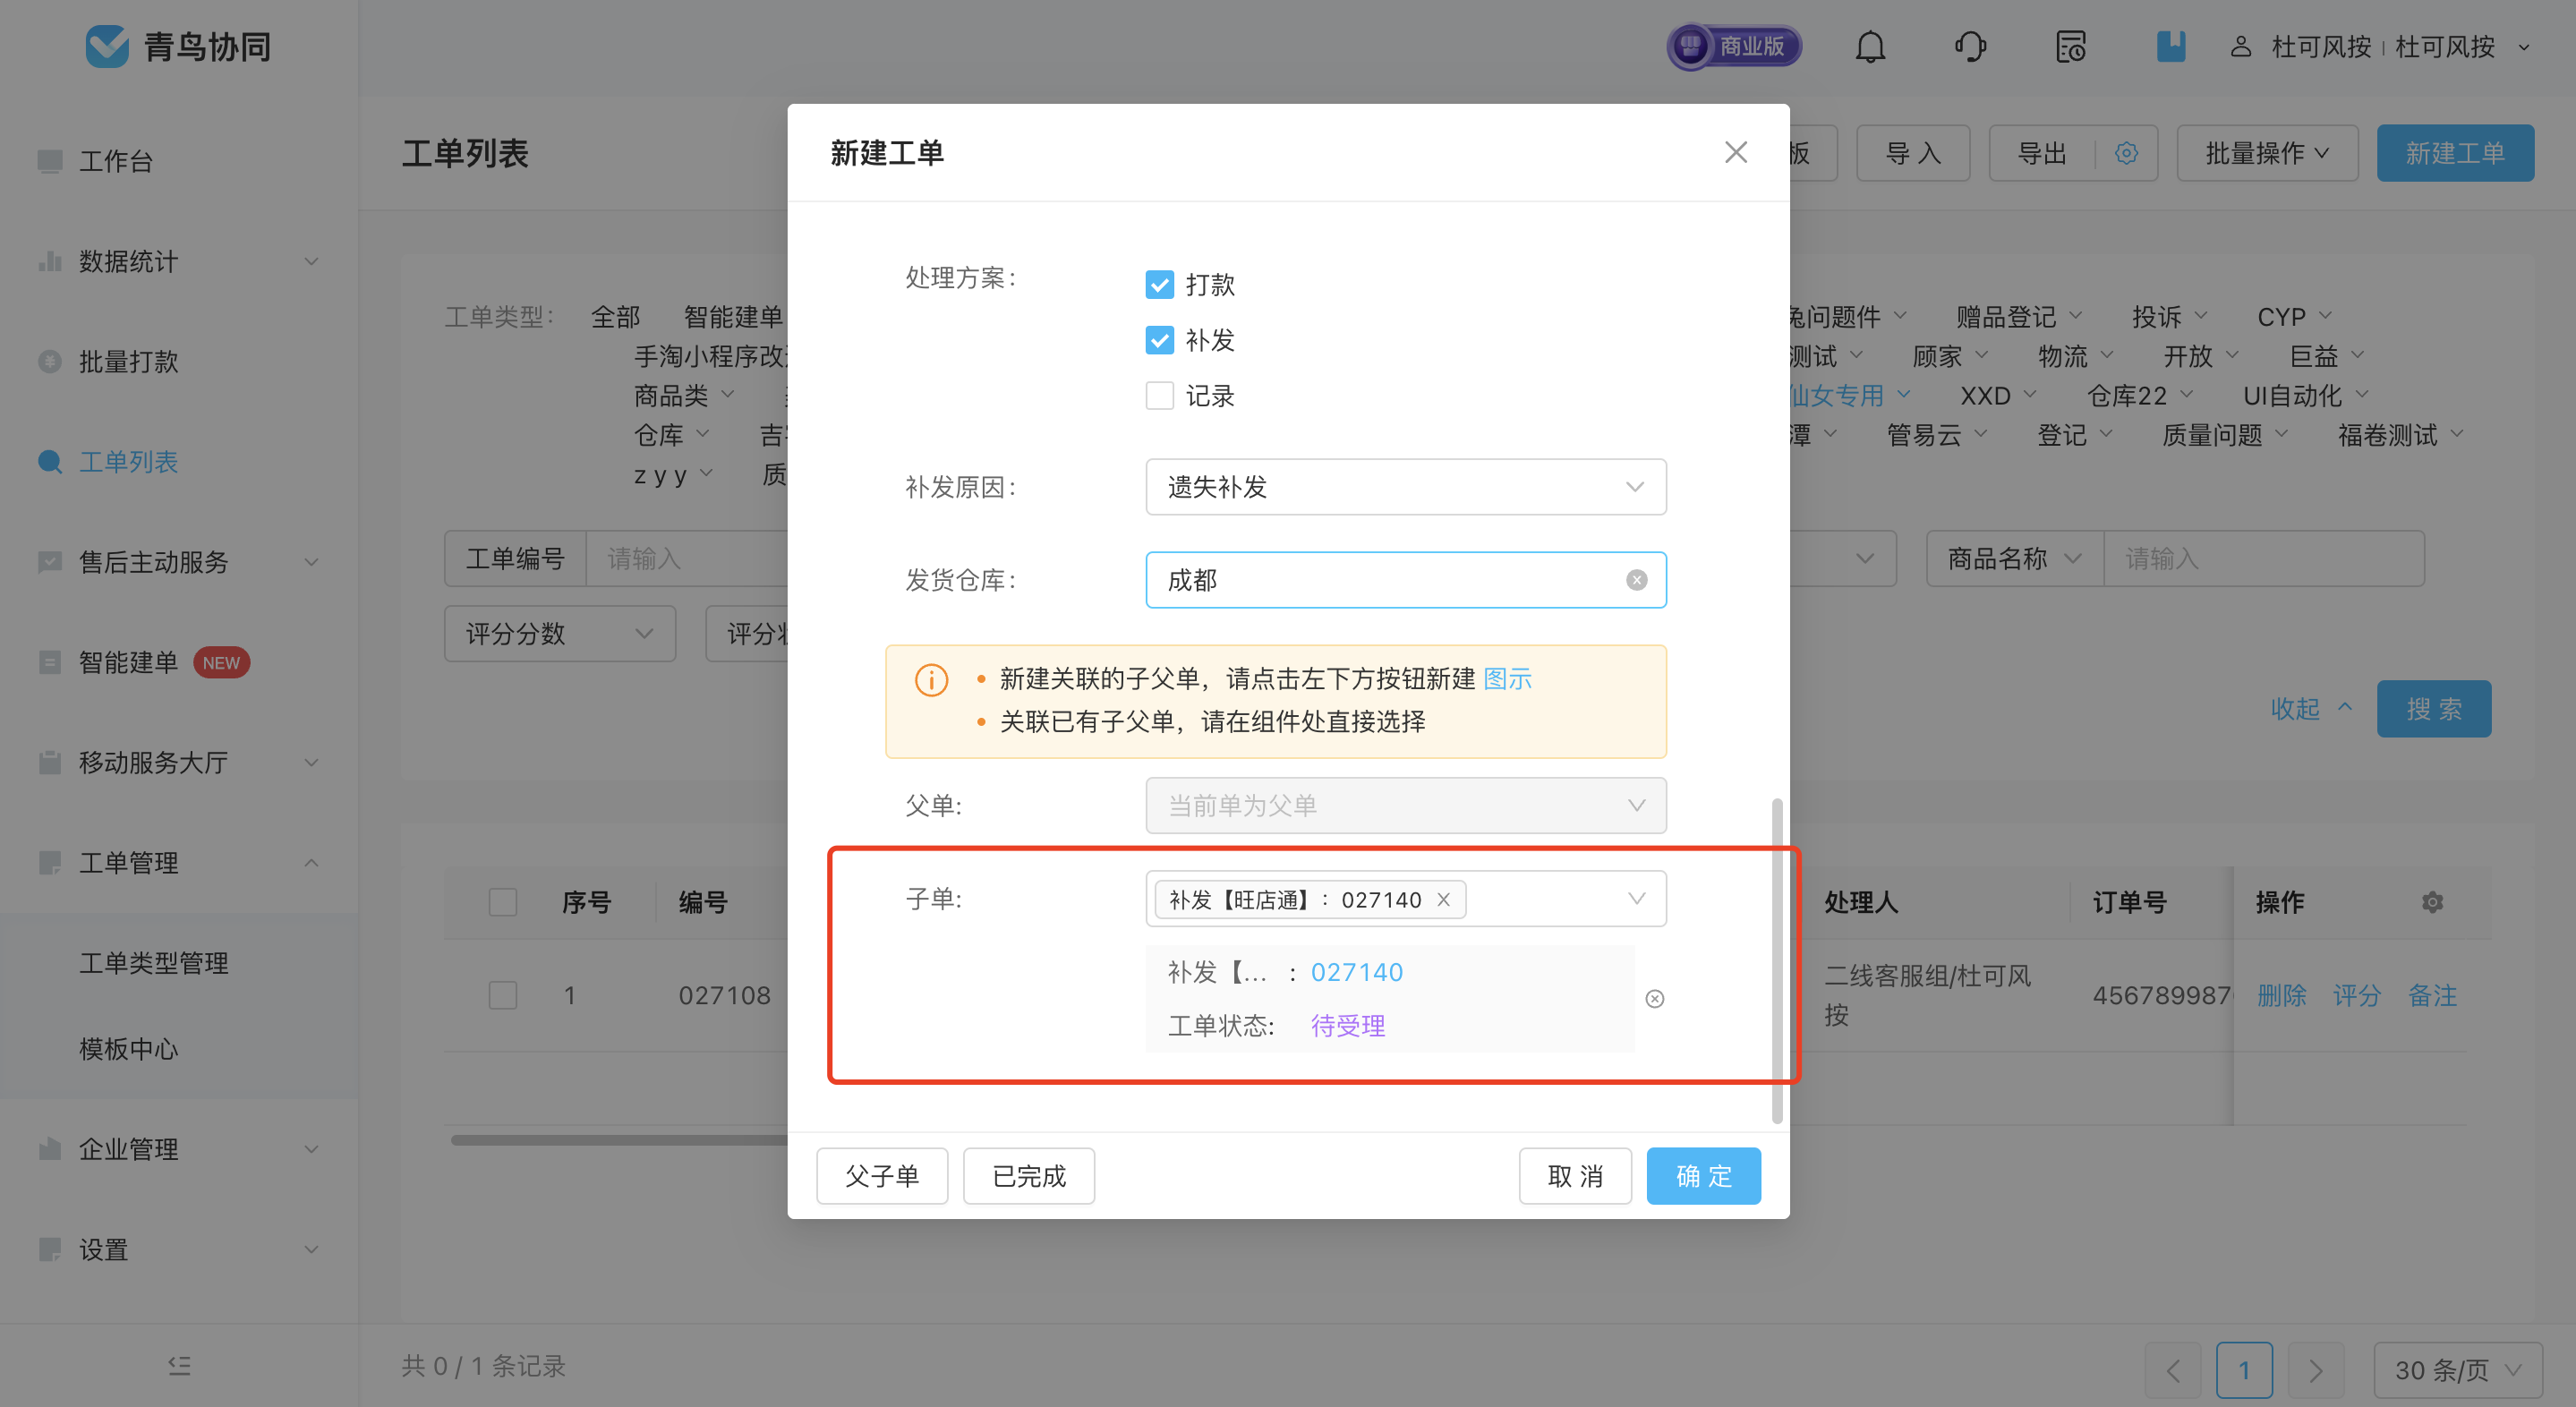Clear the 发货仓库 field value
The width and height of the screenshot is (2576, 1407).
1636,580
